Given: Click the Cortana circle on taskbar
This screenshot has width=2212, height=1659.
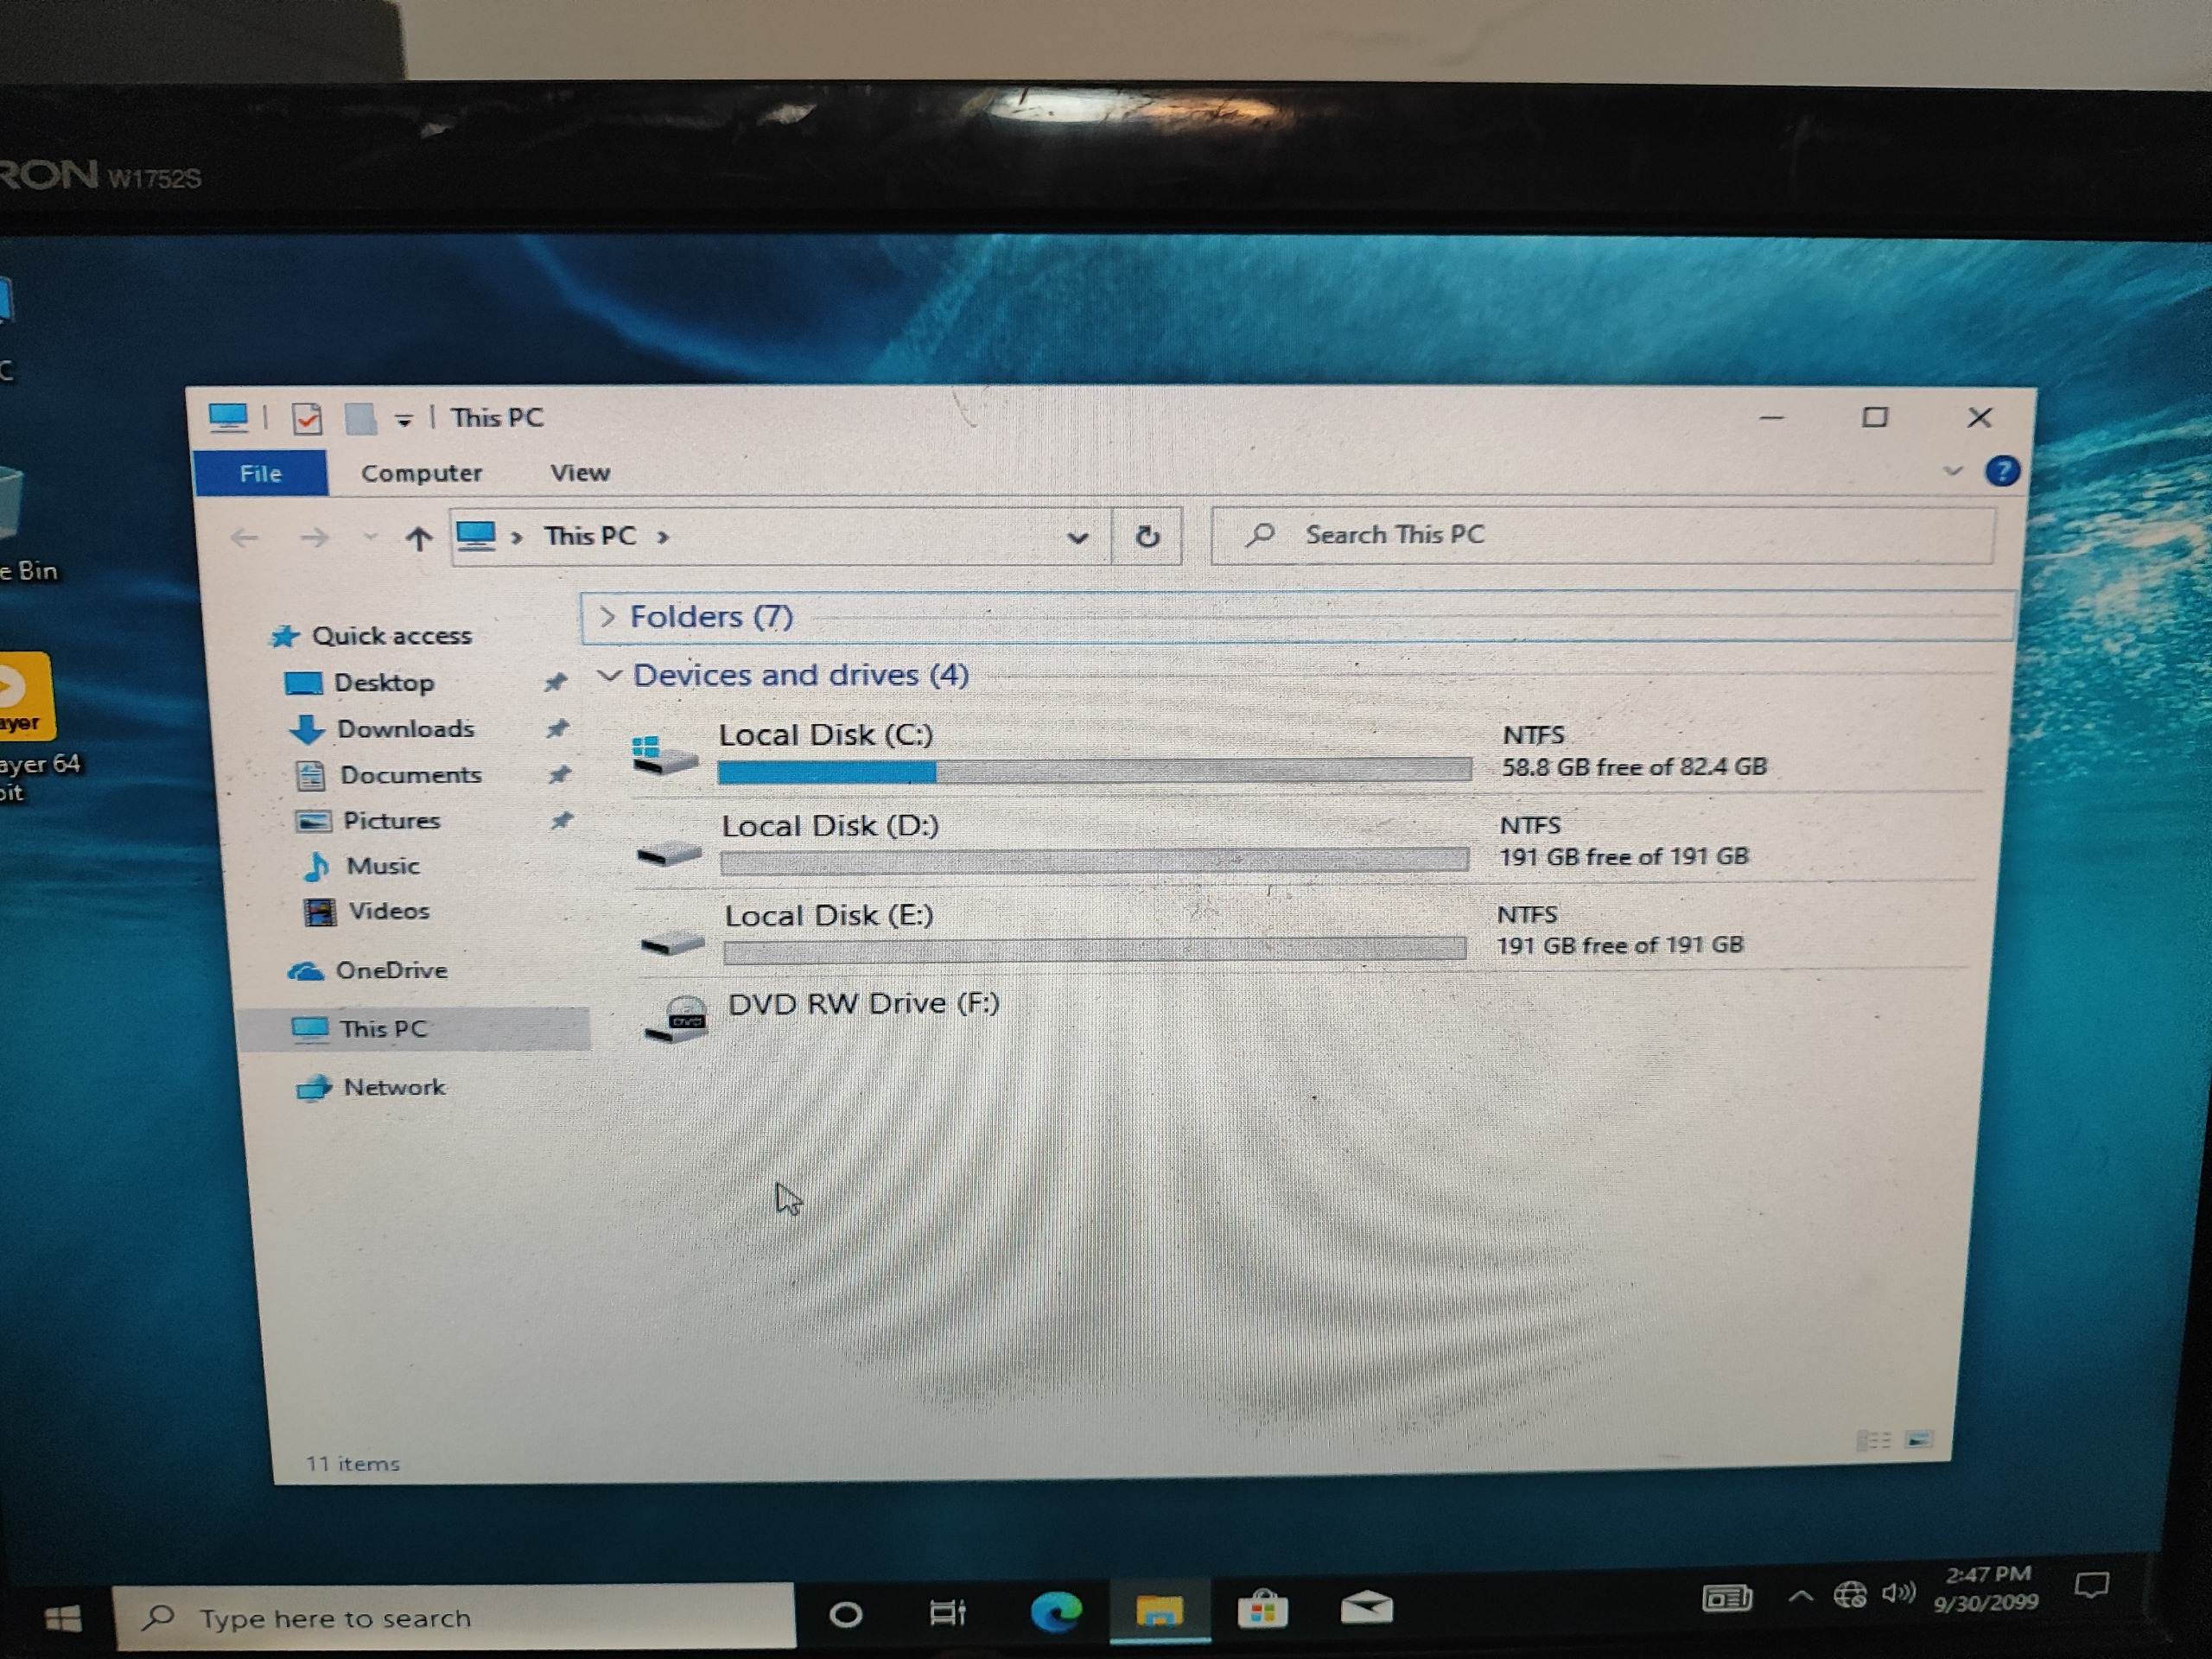Looking at the screenshot, I should pyautogui.click(x=846, y=1614).
